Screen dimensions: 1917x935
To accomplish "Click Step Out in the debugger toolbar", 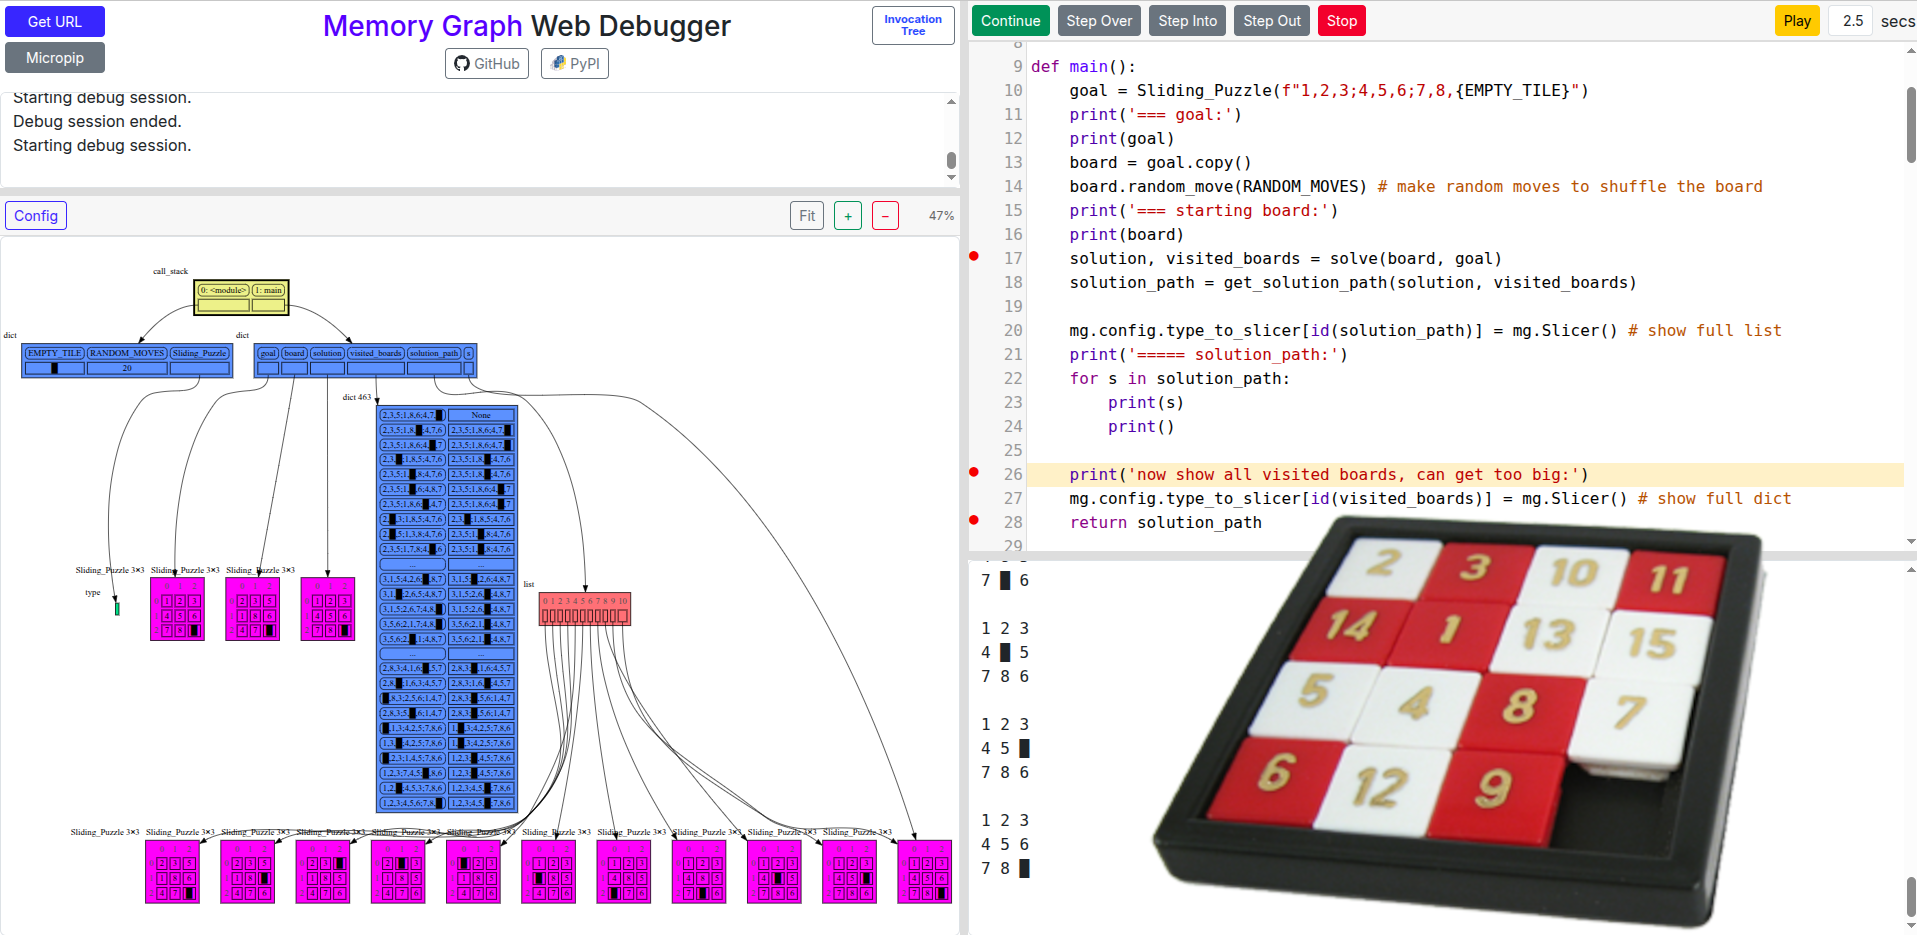I will [1272, 21].
